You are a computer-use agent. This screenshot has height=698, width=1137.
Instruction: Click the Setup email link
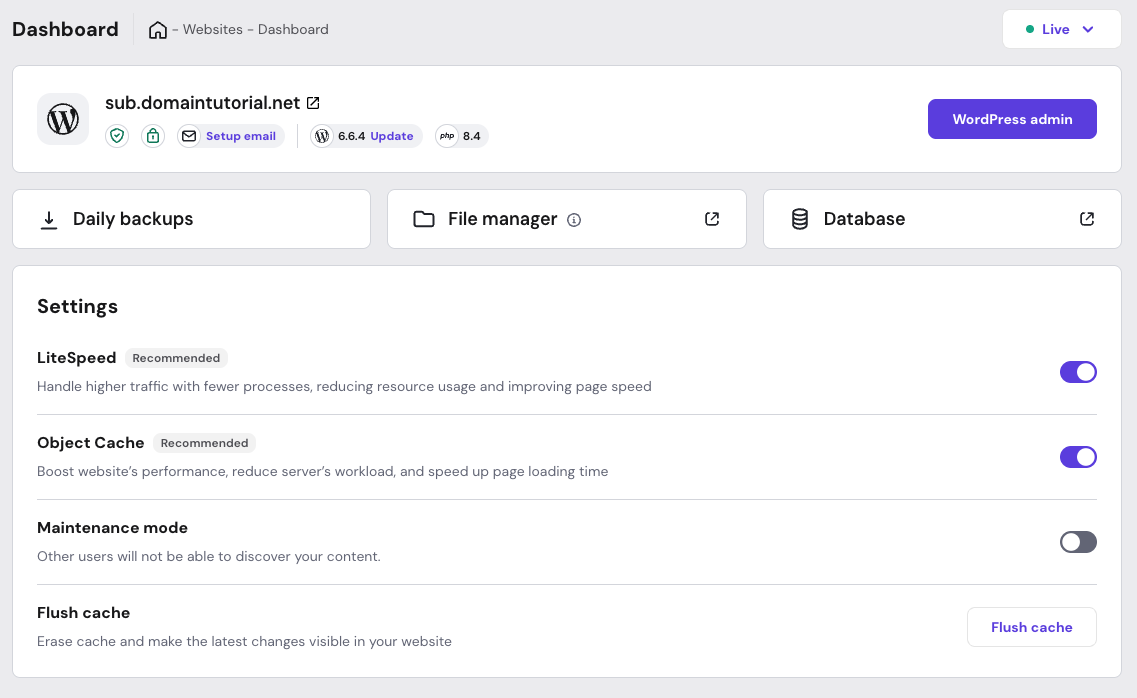(240, 136)
